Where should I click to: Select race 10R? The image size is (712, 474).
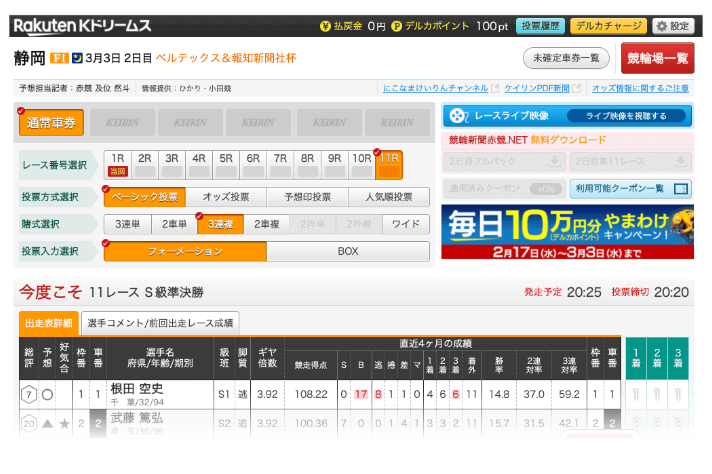pyautogui.click(x=362, y=165)
